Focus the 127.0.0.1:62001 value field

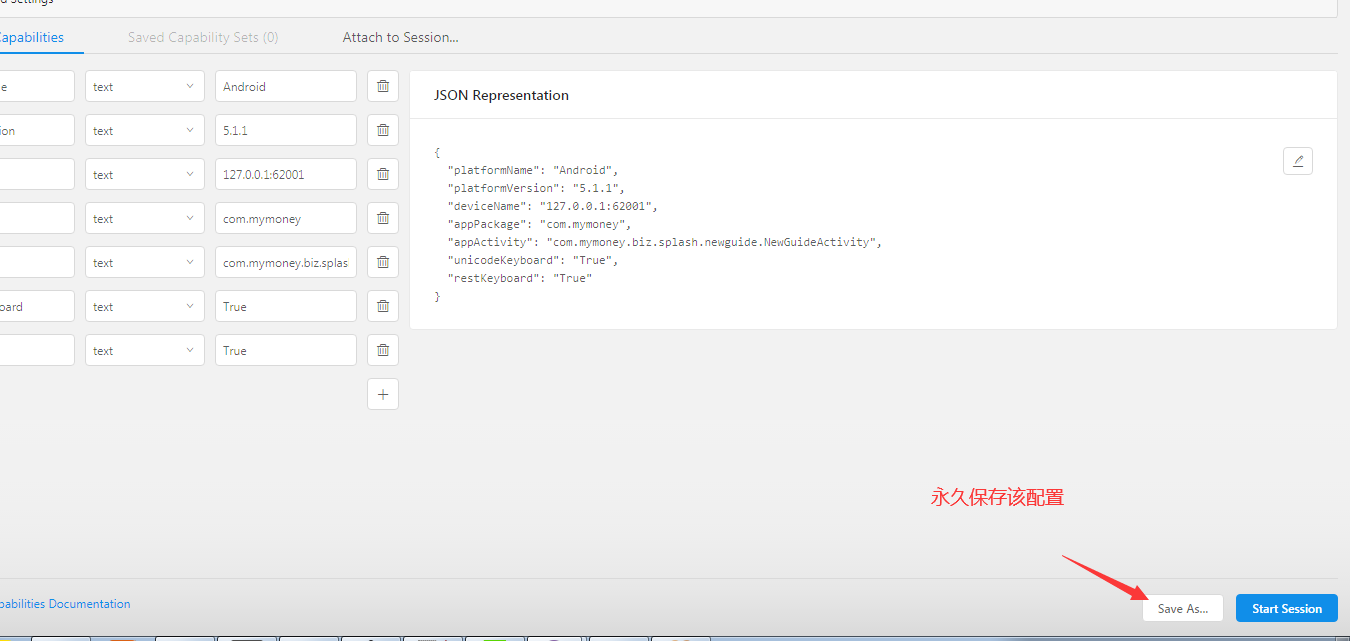pyautogui.click(x=286, y=174)
